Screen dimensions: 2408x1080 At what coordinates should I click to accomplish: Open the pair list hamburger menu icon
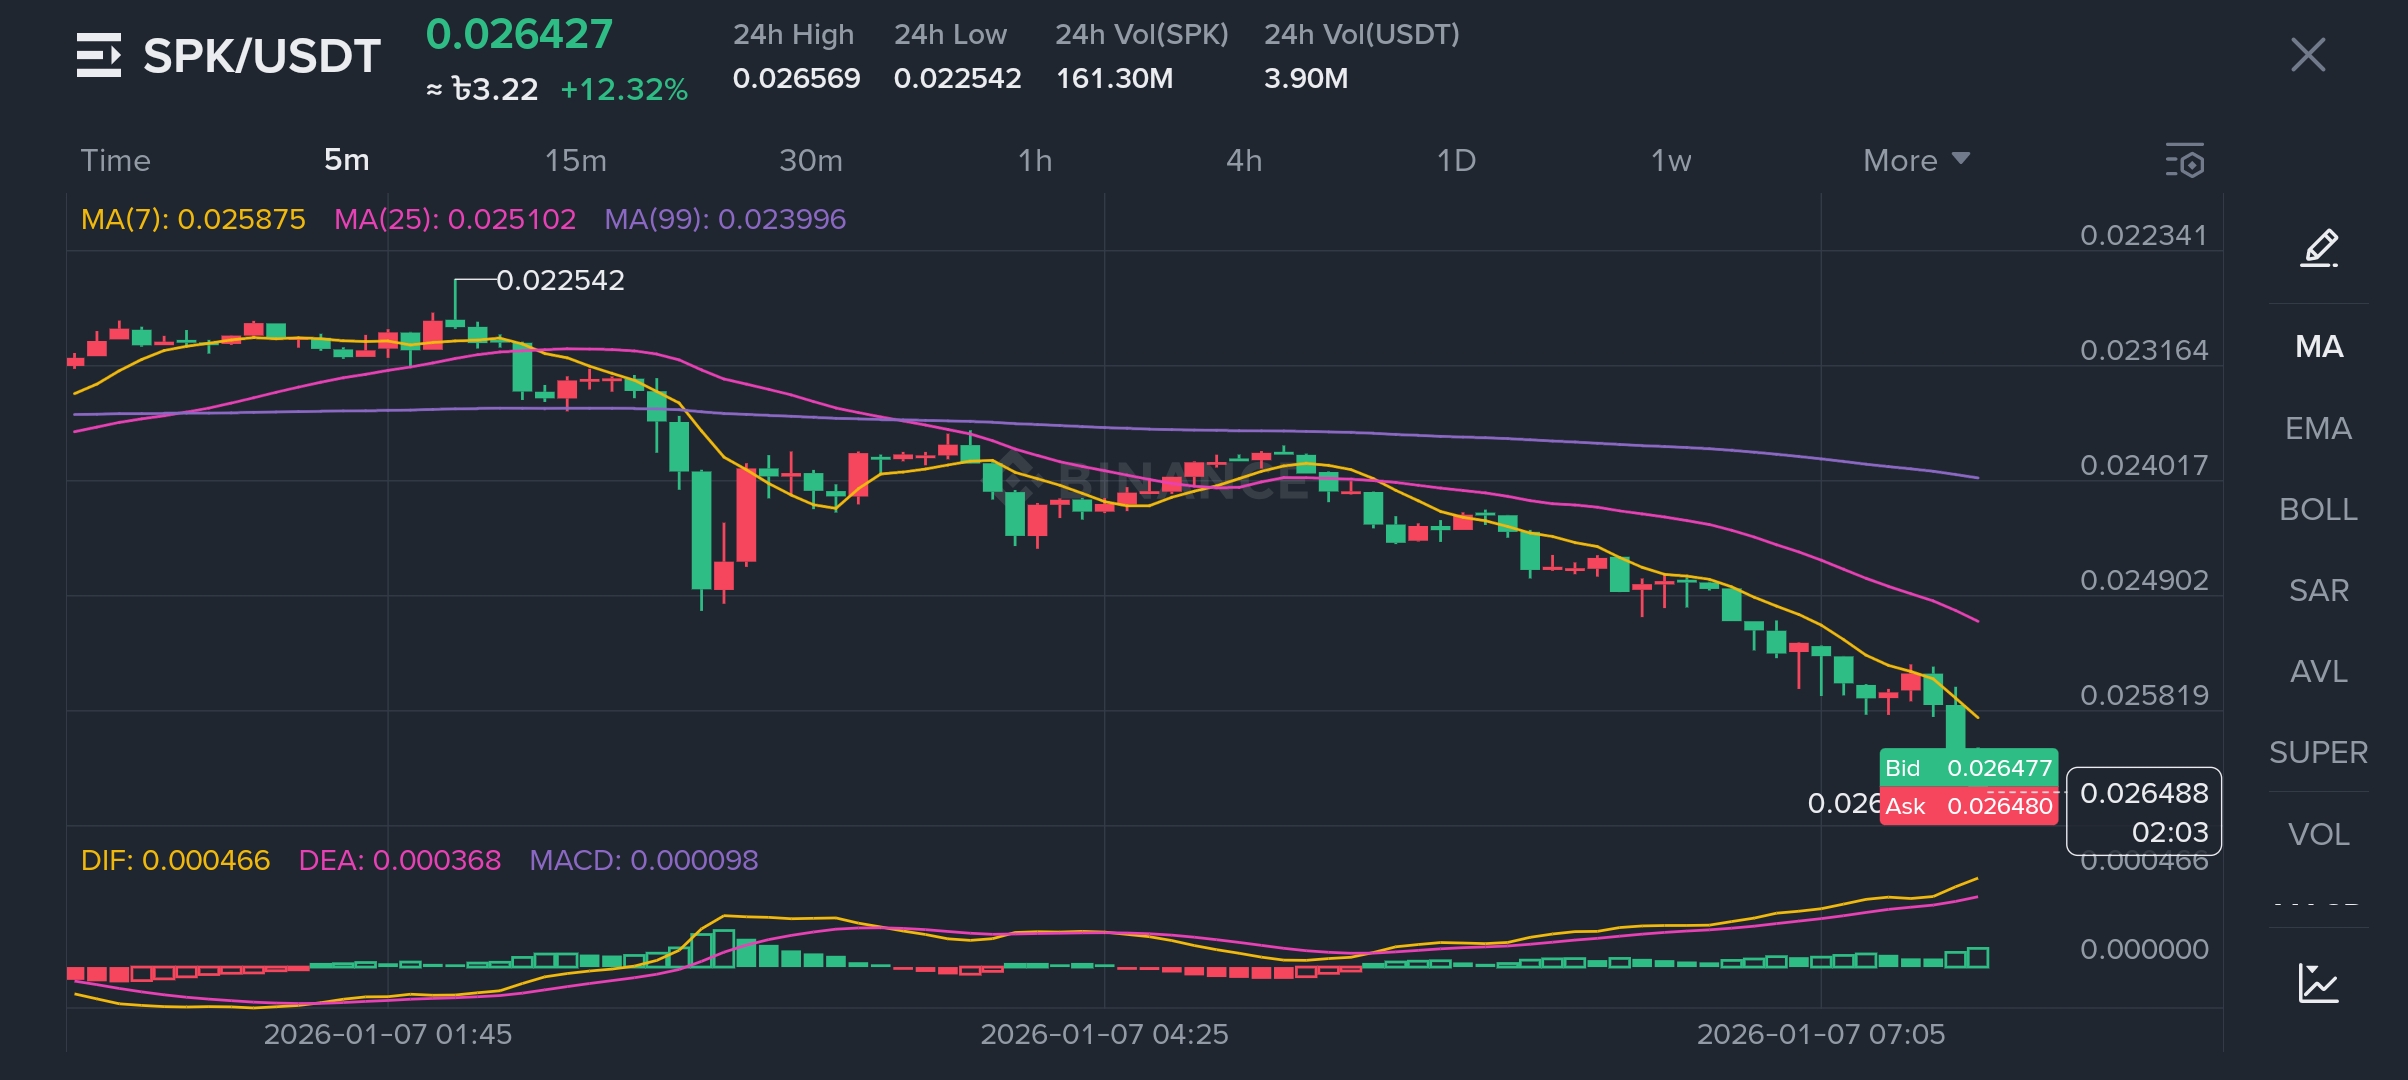pyautogui.click(x=98, y=55)
